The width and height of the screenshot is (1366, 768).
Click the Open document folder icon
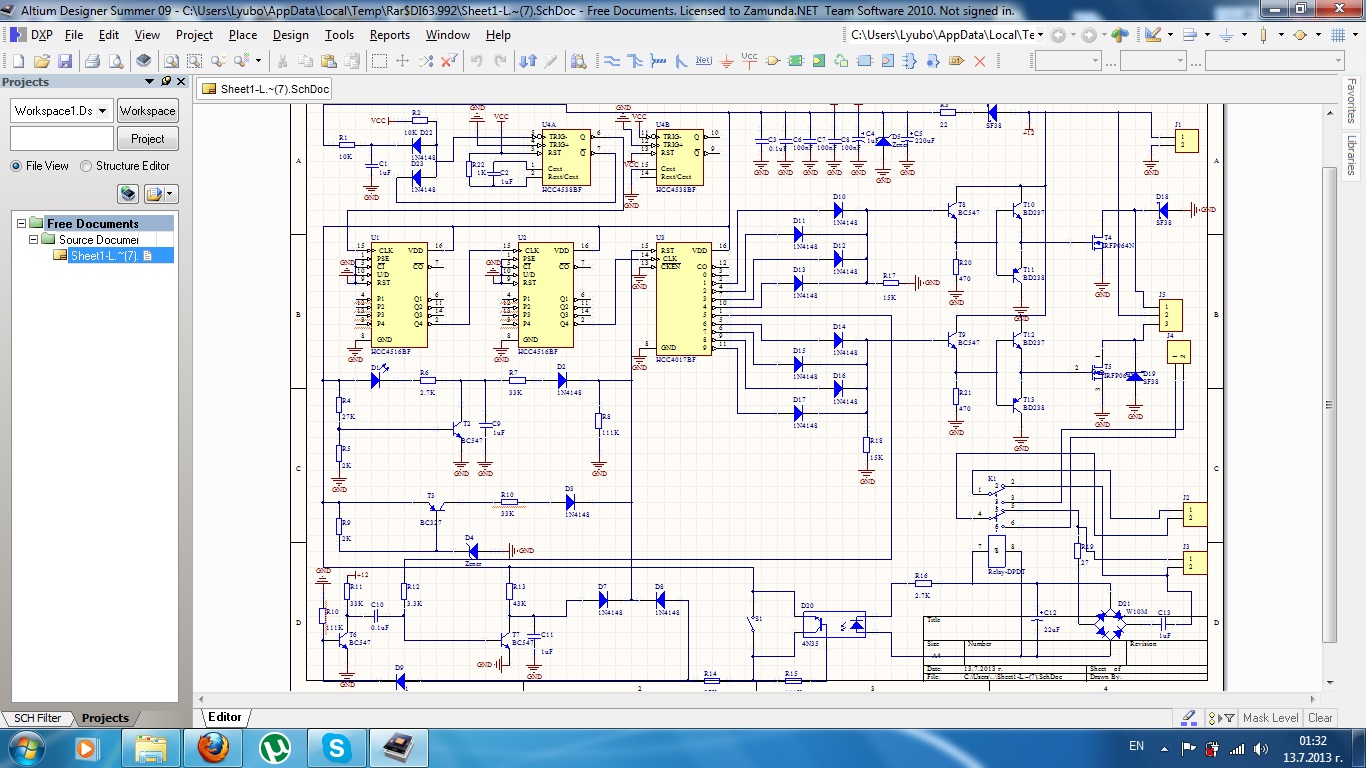[41, 61]
